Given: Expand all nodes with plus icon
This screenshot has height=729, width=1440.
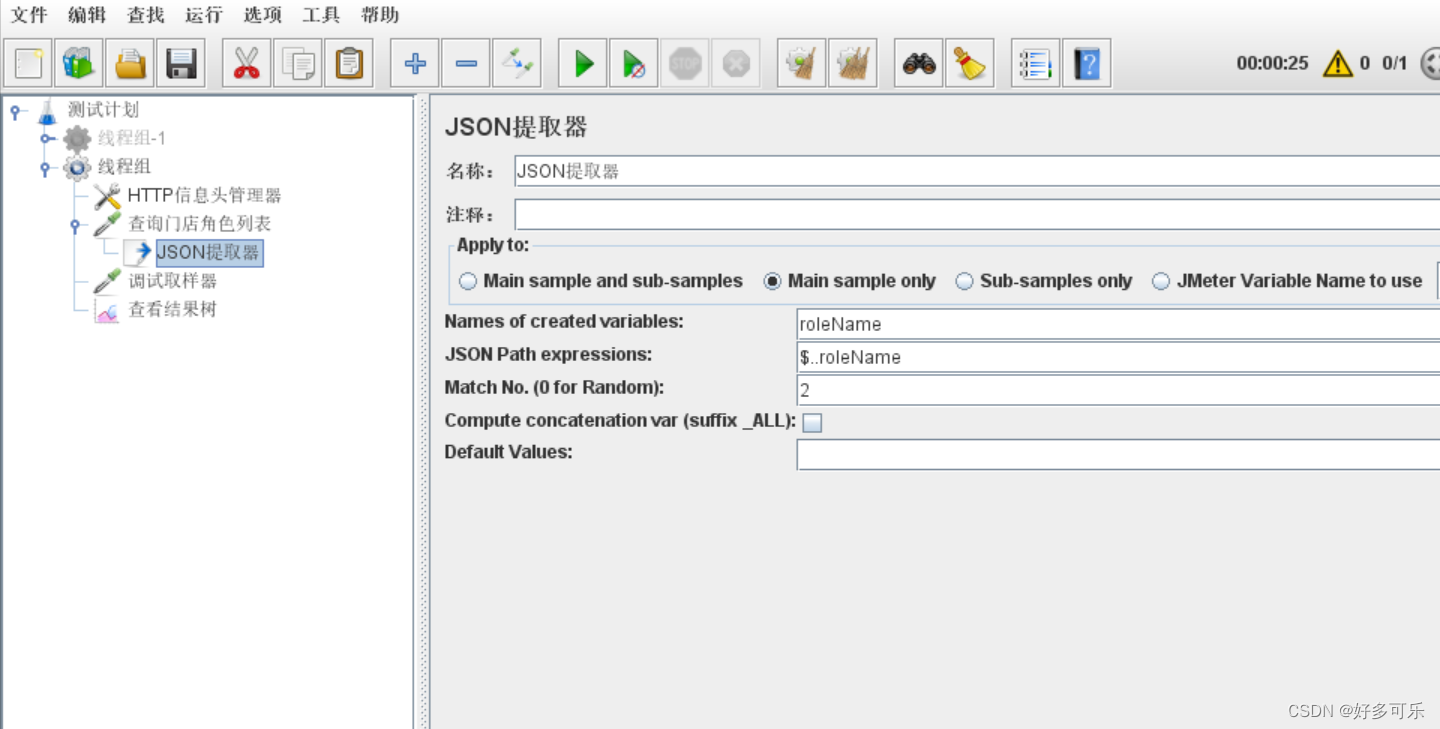Looking at the screenshot, I should (415, 64).
